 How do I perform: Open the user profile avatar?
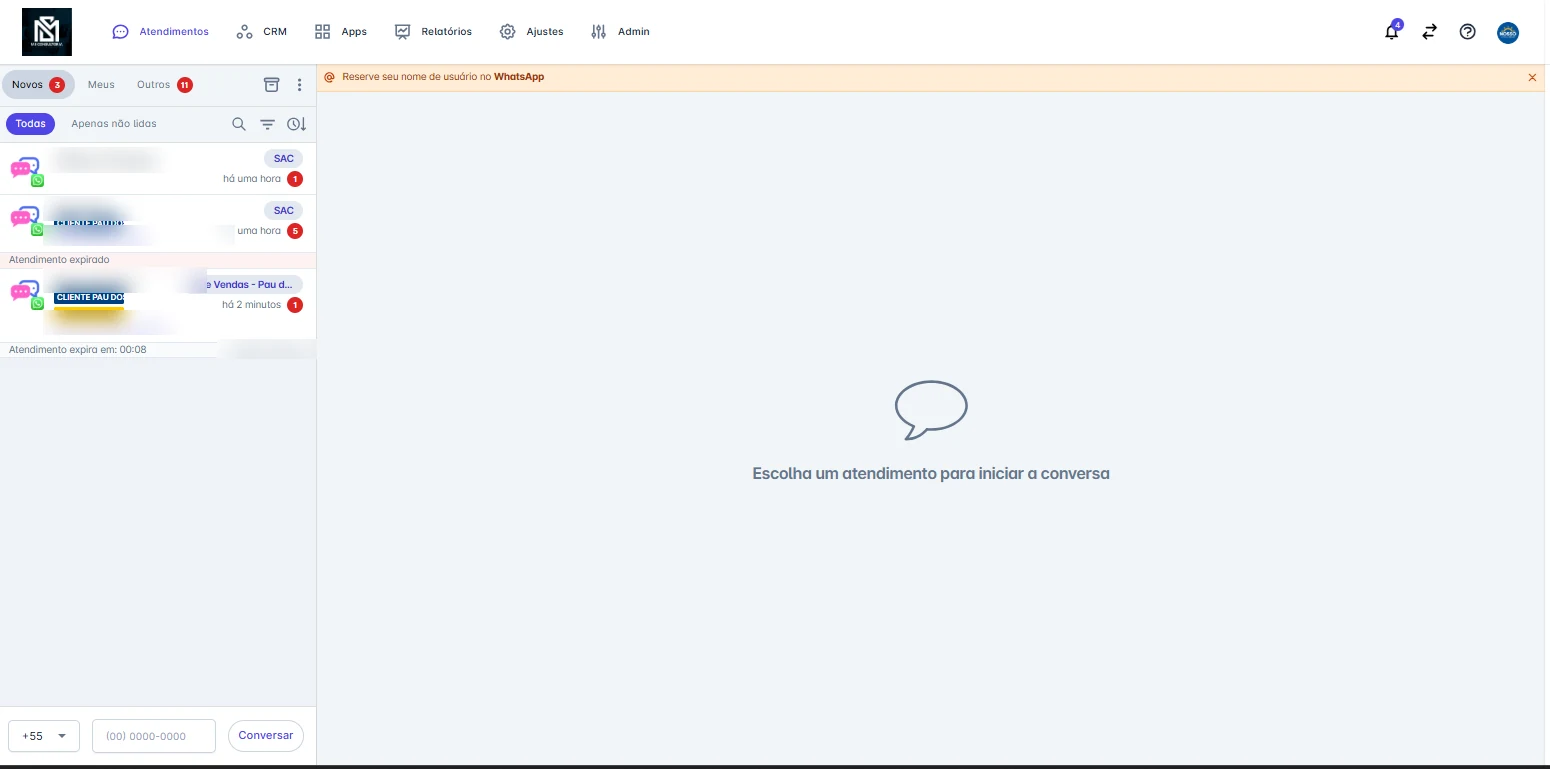click(1507, 32)
